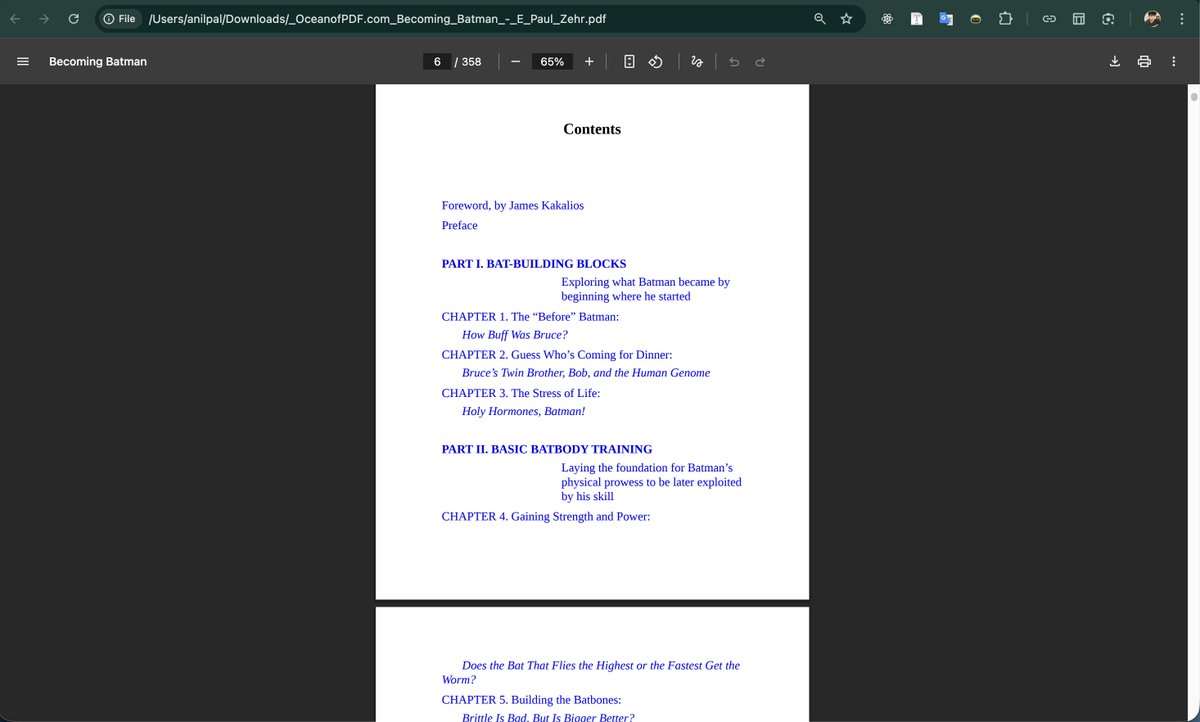Viewport: 1200px width, 722px height.
Task: Click How Buff Was Bruce? subtitle link
Action: tap(515, 335)
